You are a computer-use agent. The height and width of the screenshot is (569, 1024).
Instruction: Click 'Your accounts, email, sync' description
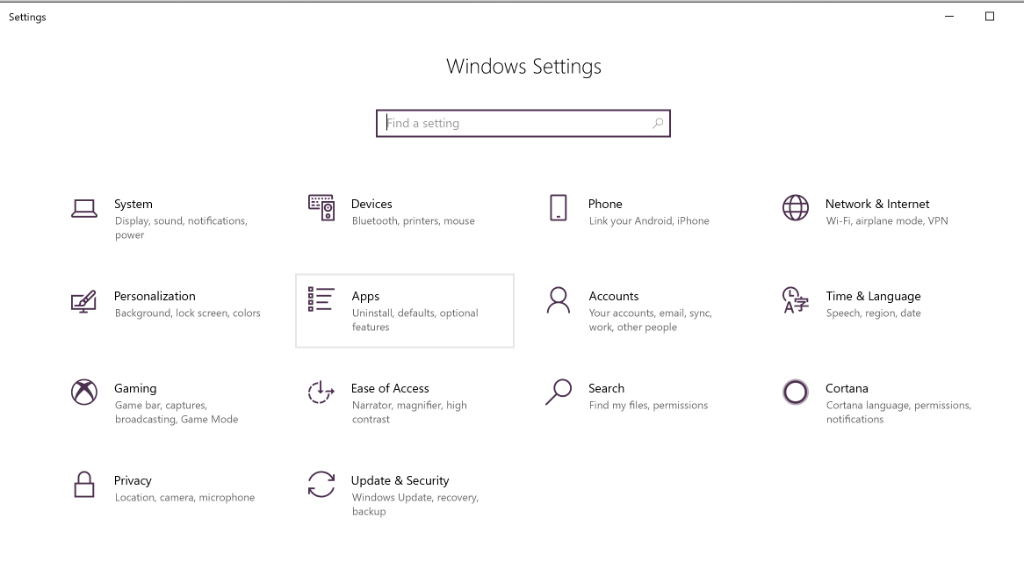point(650,320)
